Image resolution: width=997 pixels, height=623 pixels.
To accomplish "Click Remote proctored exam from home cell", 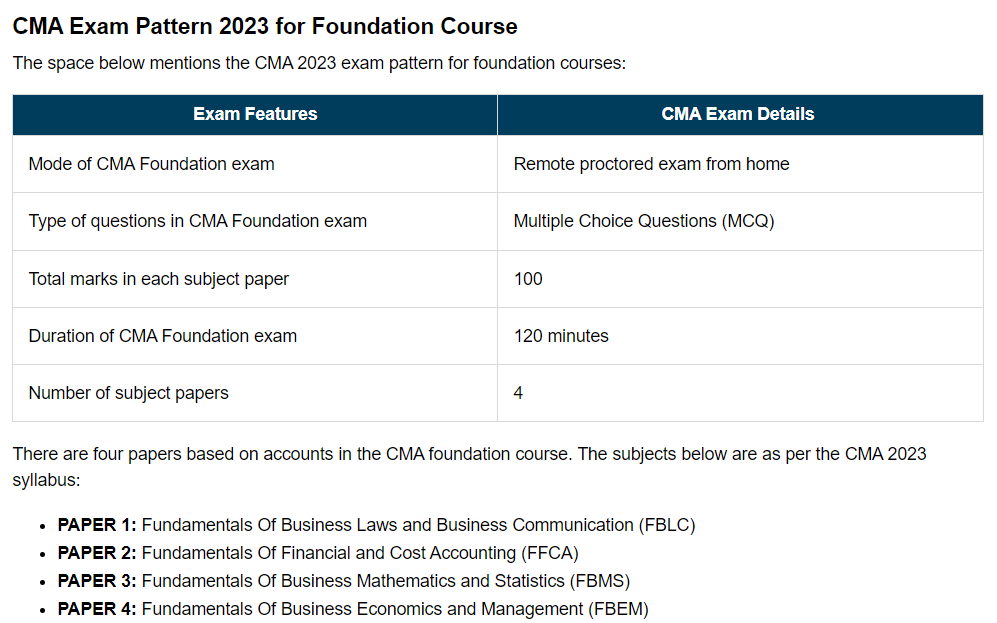I will (651, 164).
